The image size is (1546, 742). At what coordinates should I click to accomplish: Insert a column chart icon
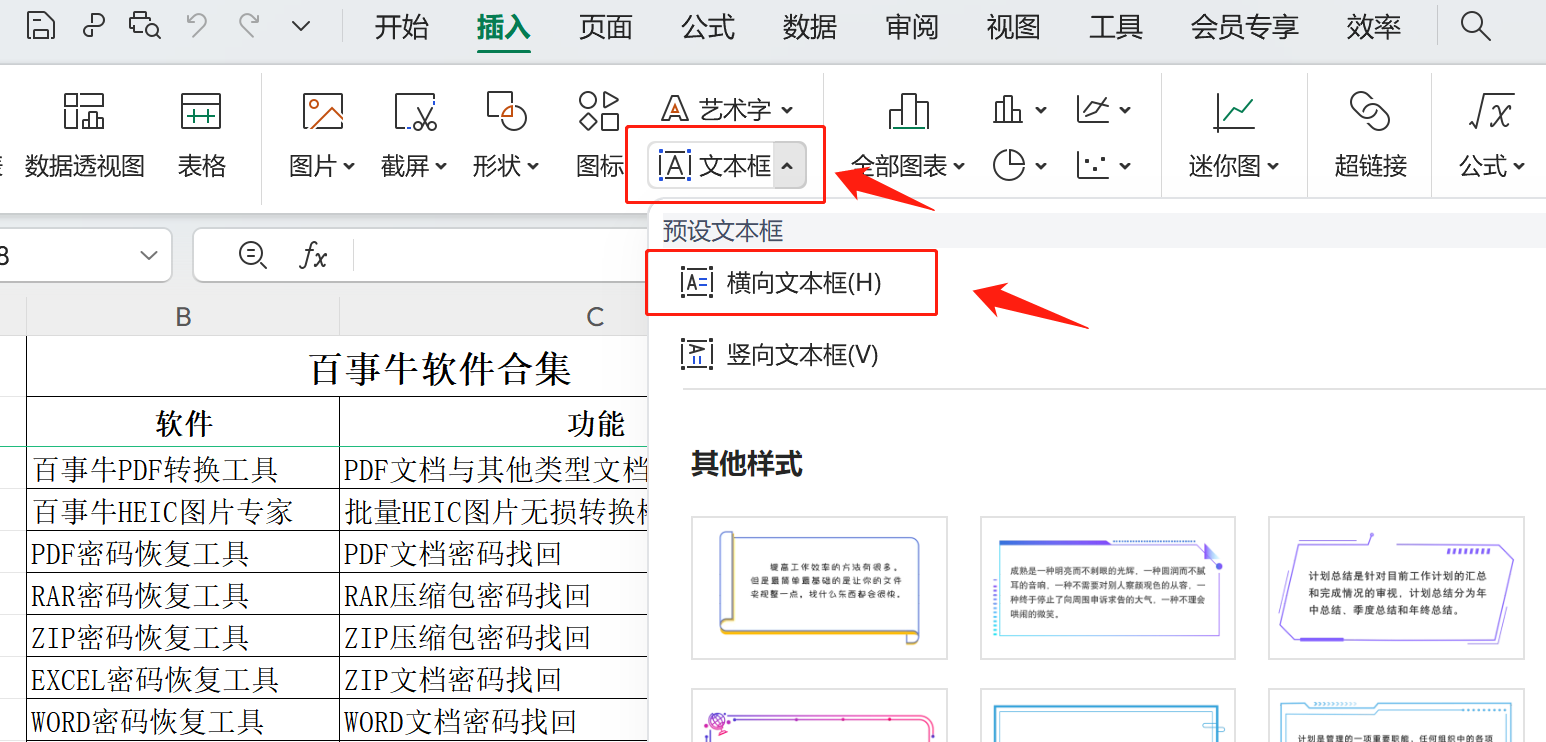pyautogui.click(x=1008, y=109)
